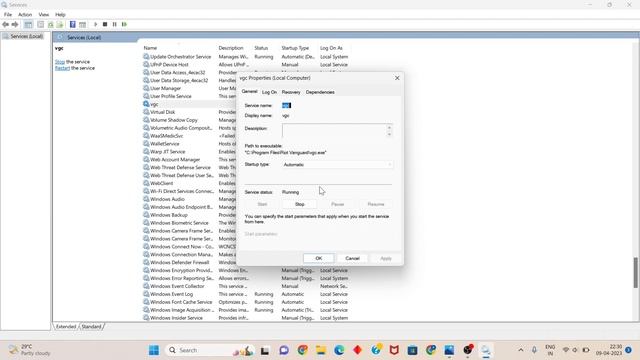The width and height of the screenshot is (640, 360).
Task: Open Microsoft Edge from the taskbar
Action: click(x=339, y=350)
